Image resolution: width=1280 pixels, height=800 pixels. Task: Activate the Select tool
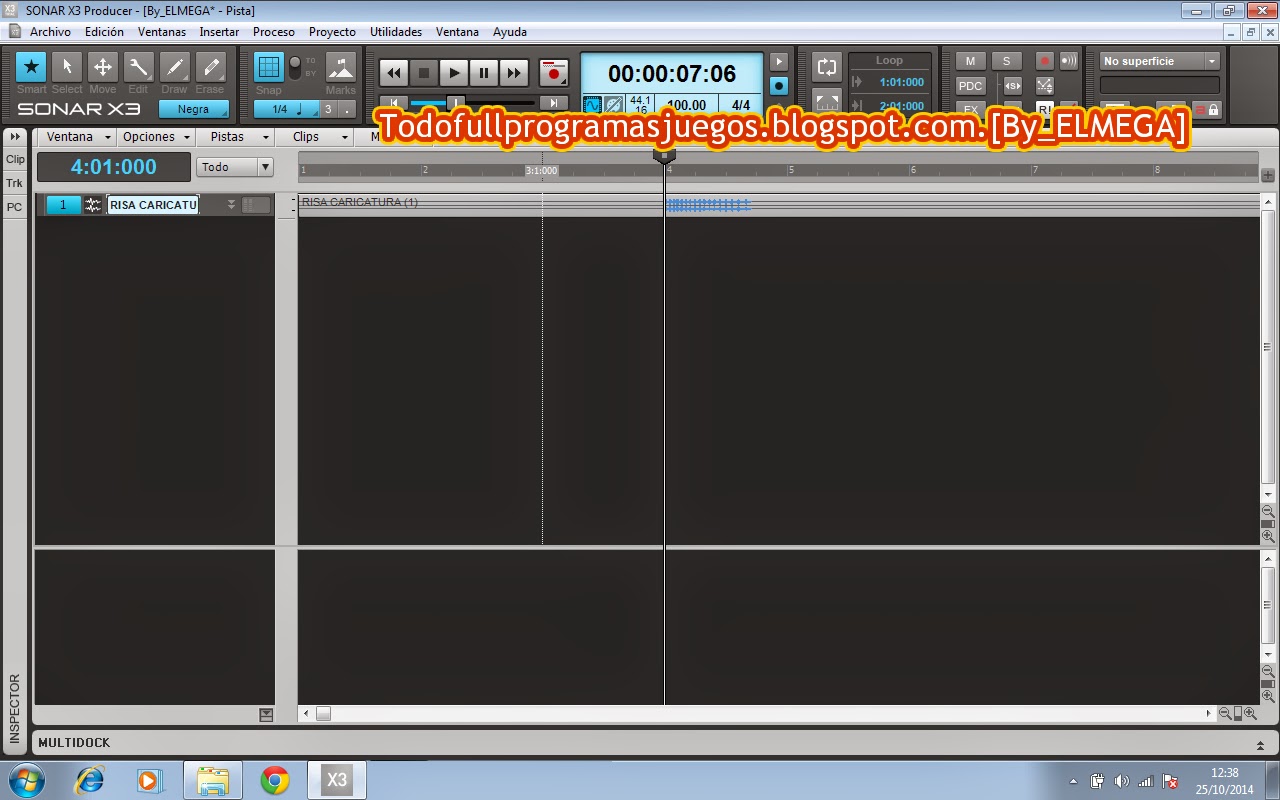67,68
